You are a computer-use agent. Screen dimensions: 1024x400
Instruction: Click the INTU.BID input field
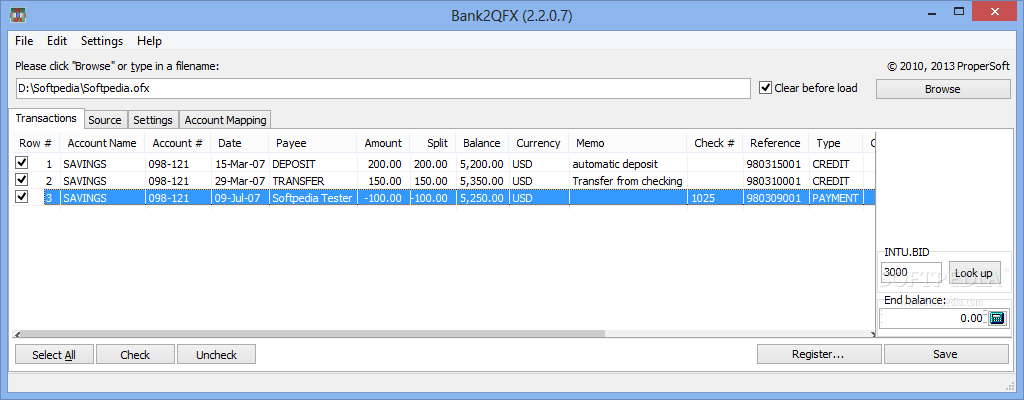point(910,273)
